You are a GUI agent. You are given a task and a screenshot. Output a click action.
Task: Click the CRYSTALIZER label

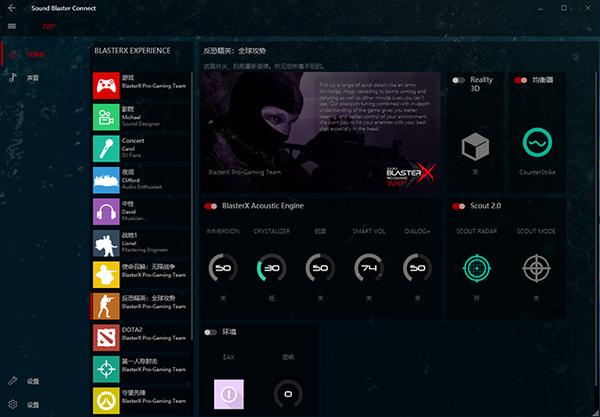tap(271, 231)
